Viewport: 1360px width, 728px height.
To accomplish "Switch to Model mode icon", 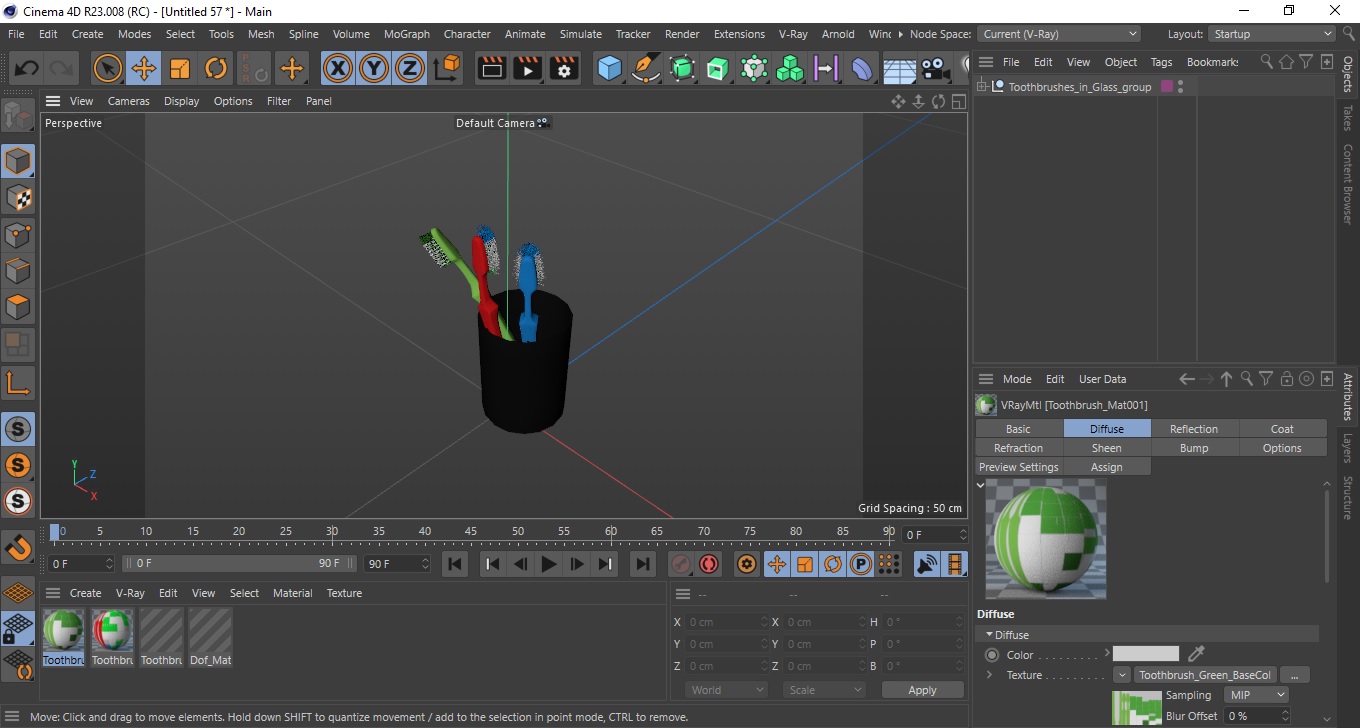I will click(x=18, y=161).
